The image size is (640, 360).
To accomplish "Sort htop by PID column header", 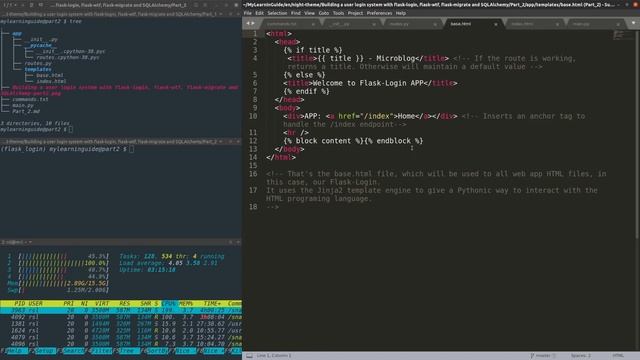I will click(20, 304).
